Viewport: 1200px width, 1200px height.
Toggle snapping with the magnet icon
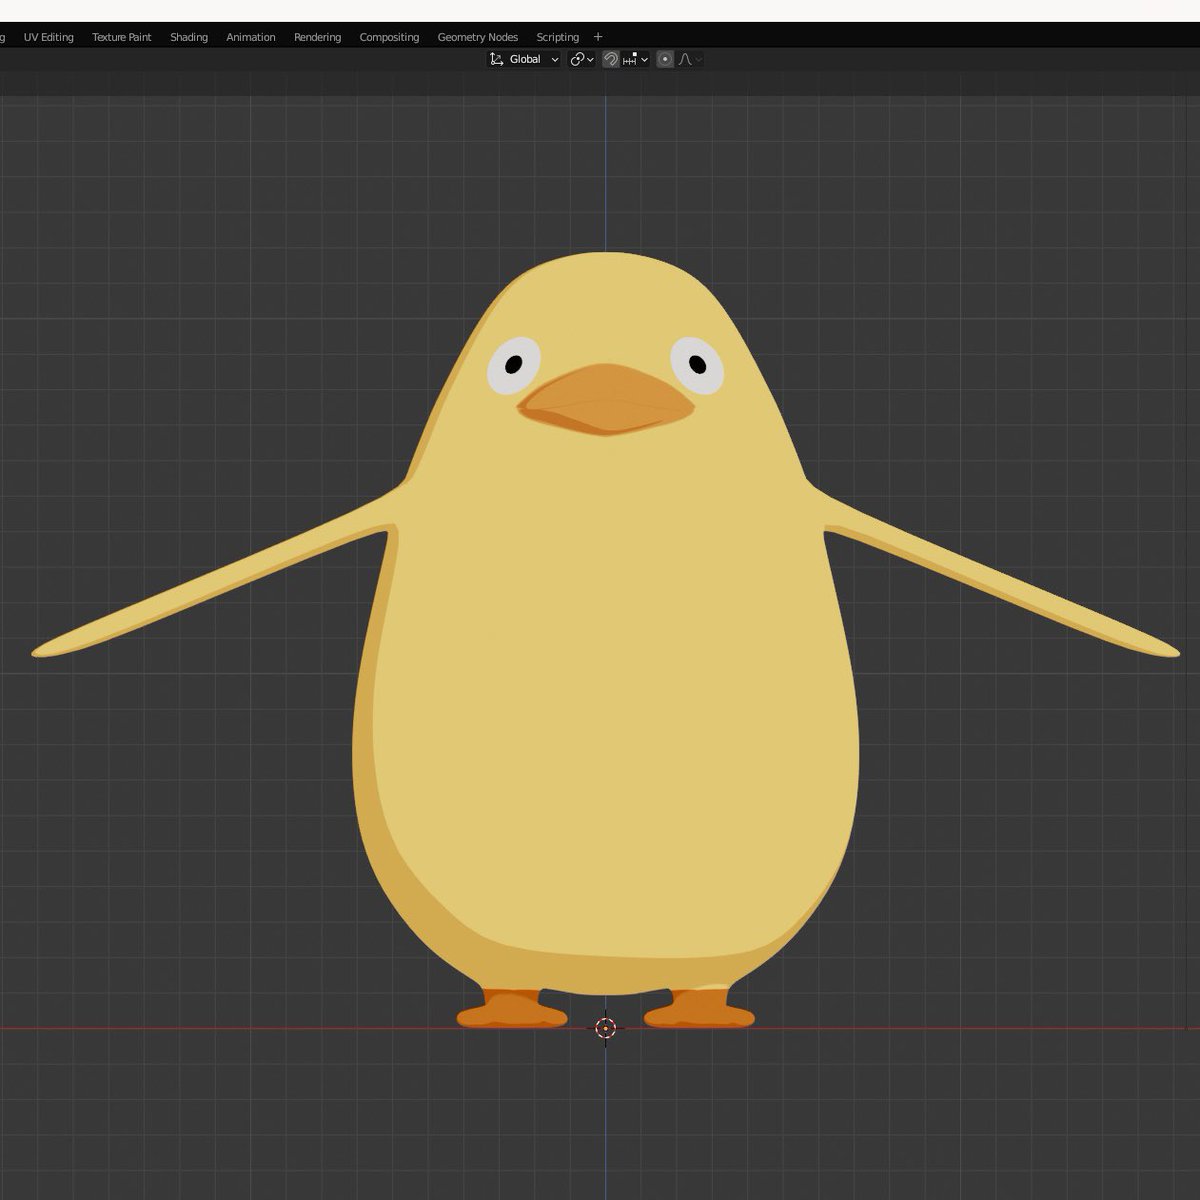pyautogui.click(x=611, y=59)
